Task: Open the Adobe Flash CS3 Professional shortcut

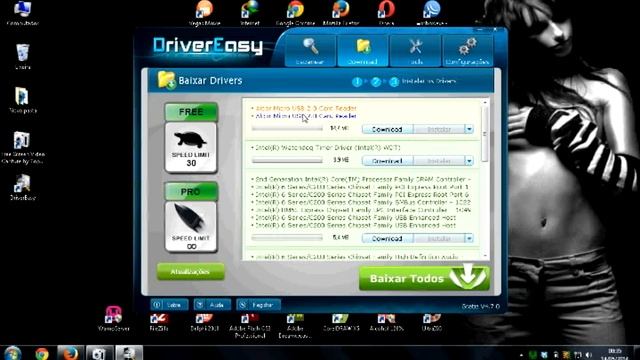Action: [250, 326]
